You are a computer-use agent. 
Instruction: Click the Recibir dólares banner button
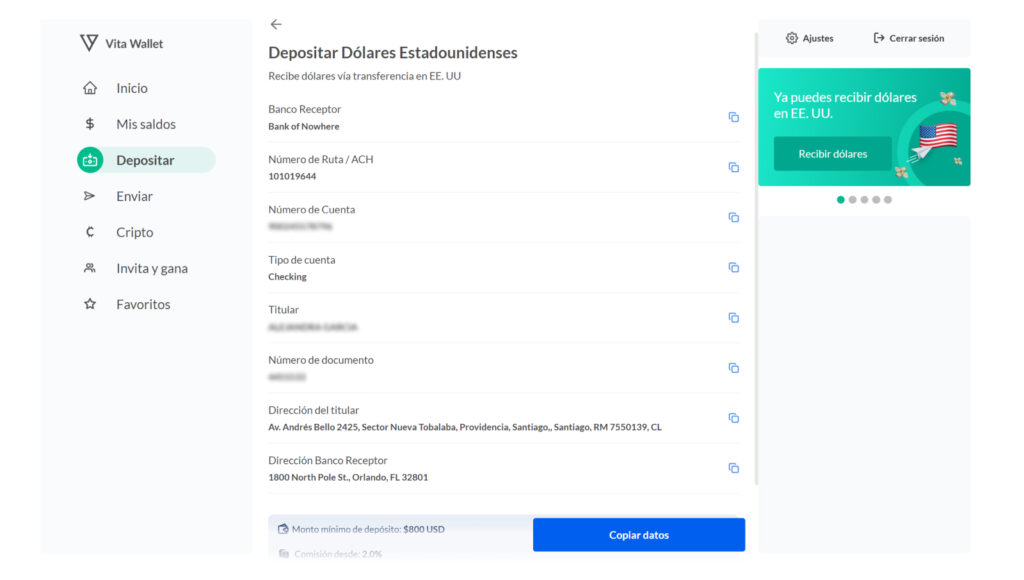(832, 154)
